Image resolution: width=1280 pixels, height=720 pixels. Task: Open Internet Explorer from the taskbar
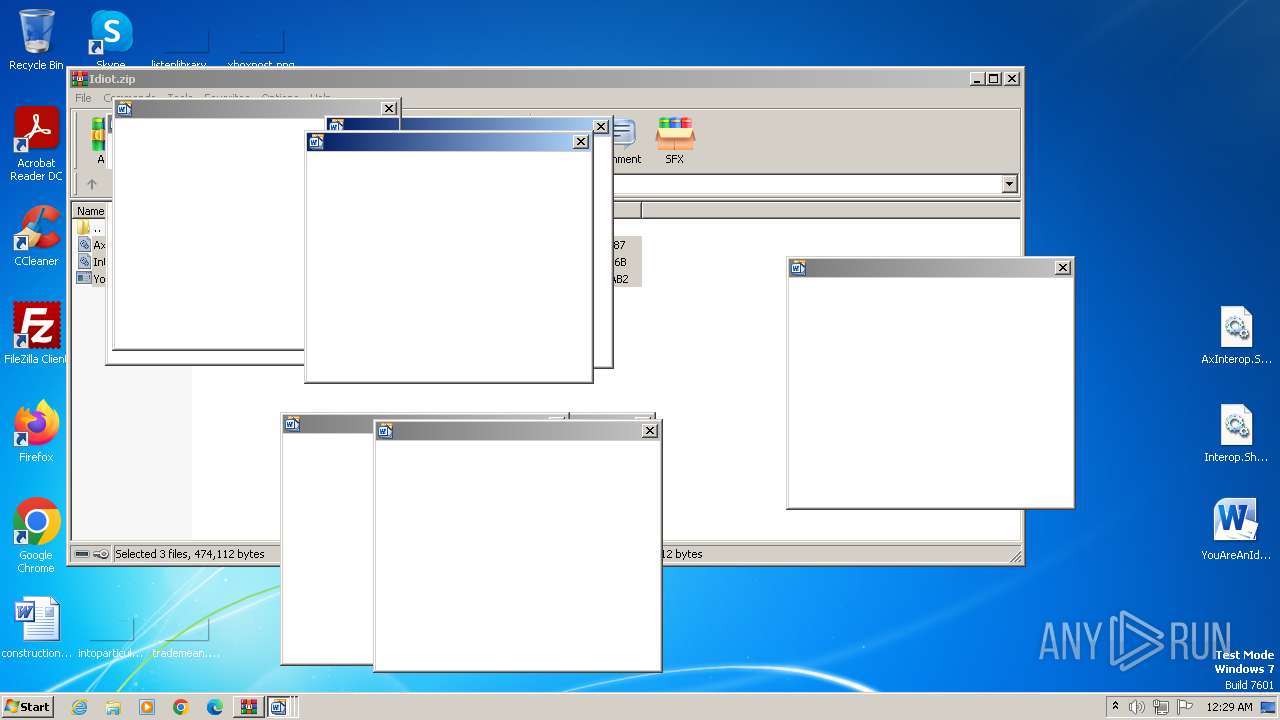pyautogui.click(x=79, y=707)
